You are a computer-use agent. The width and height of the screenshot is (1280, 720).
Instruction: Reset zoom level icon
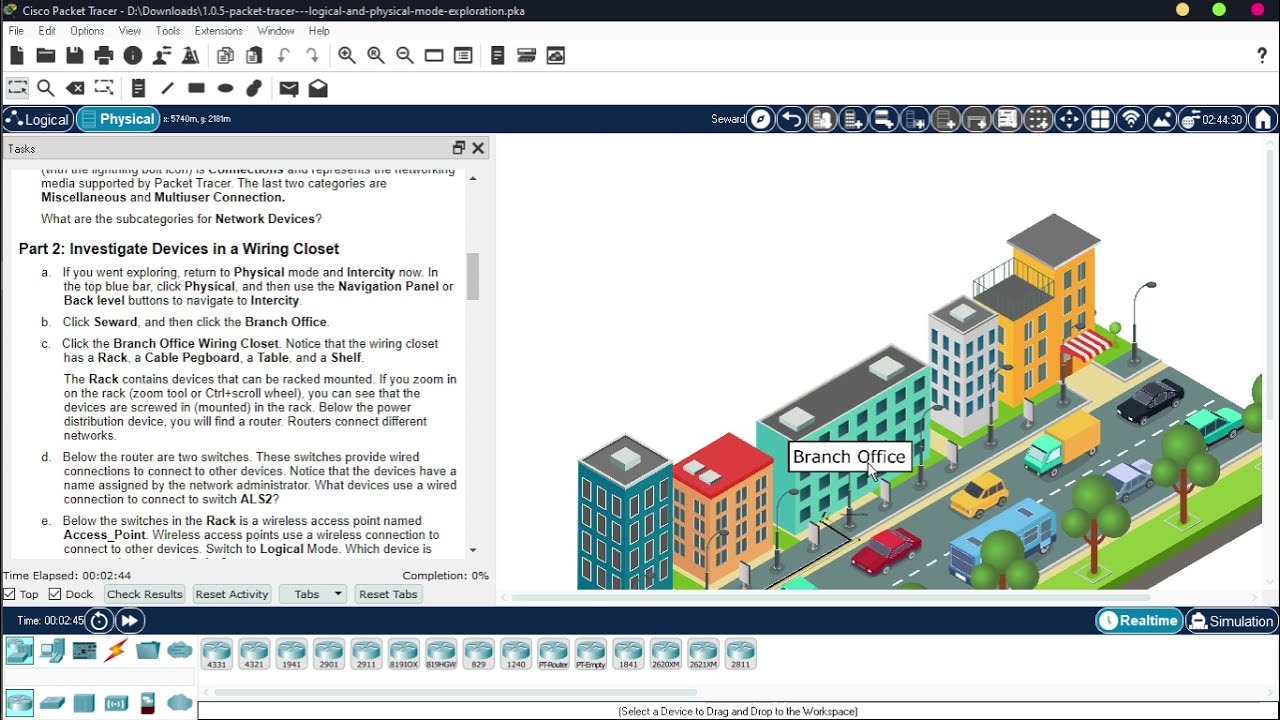tap(376, 56)
